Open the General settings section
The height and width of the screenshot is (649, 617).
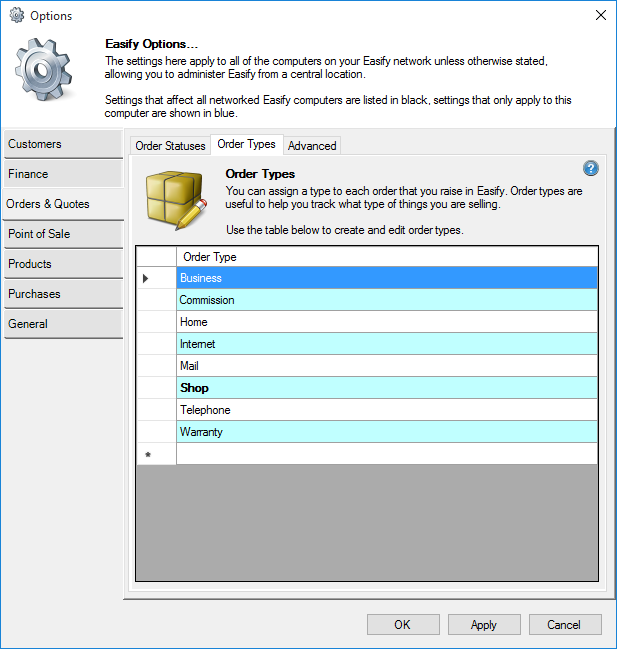[62, 324]
